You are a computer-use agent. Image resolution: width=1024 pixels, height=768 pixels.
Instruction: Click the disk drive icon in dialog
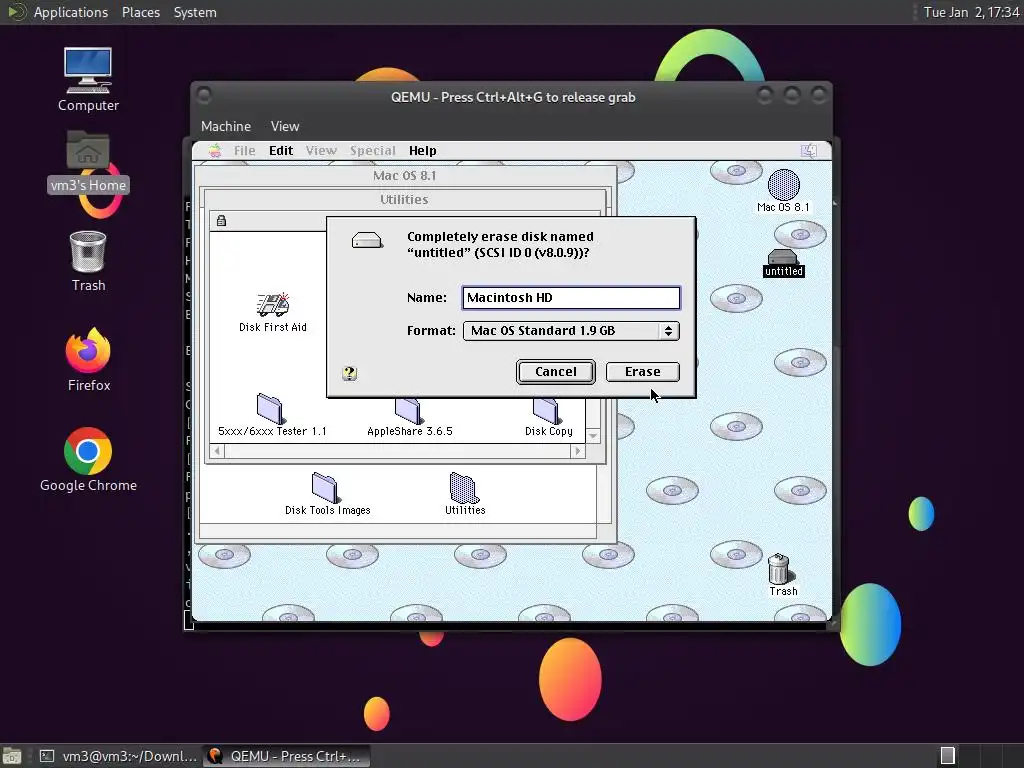click(x=367, y=240)
